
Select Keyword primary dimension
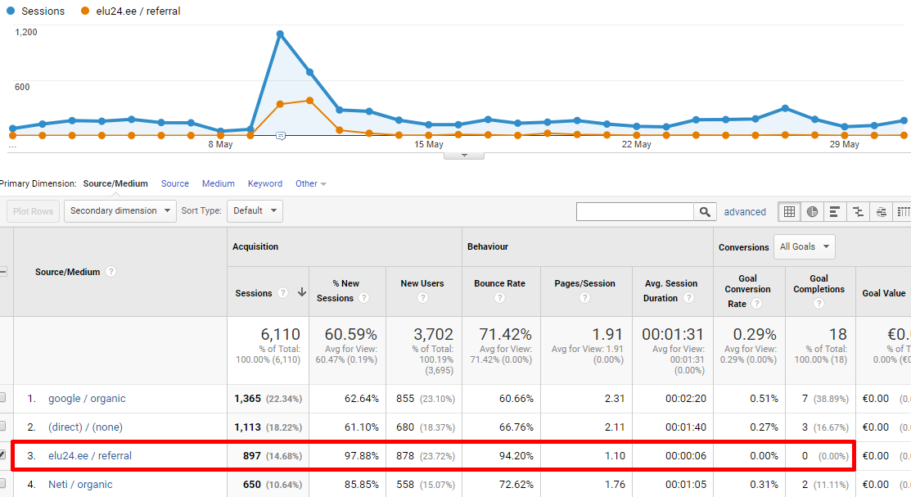pos(265,184)
